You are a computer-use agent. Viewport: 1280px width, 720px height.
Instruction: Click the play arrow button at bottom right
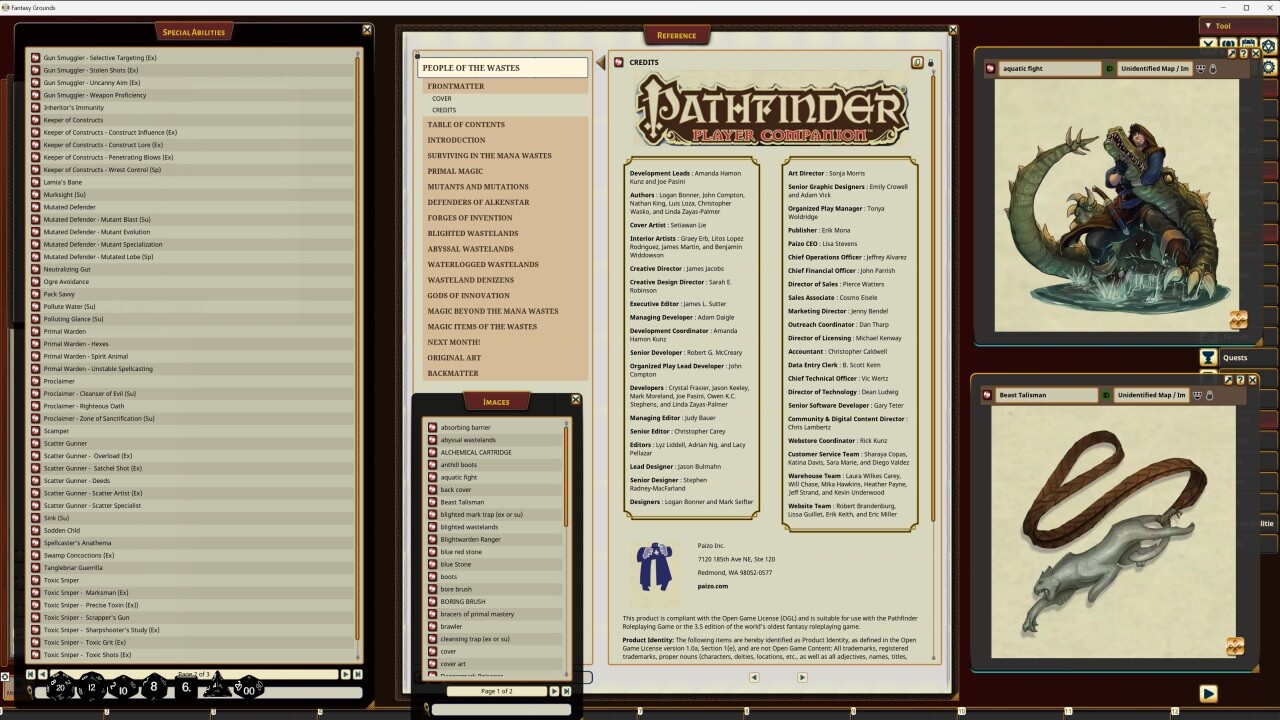(1208, 693)
